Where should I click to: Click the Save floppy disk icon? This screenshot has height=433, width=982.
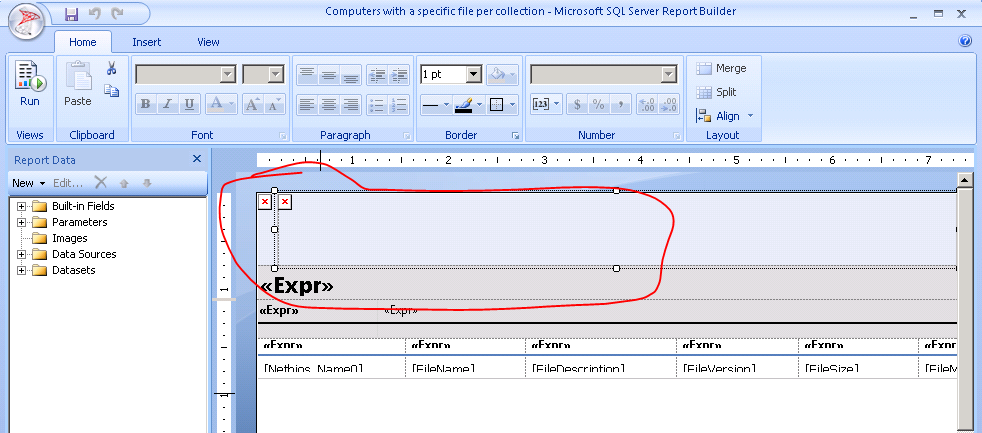coord(71,13)
